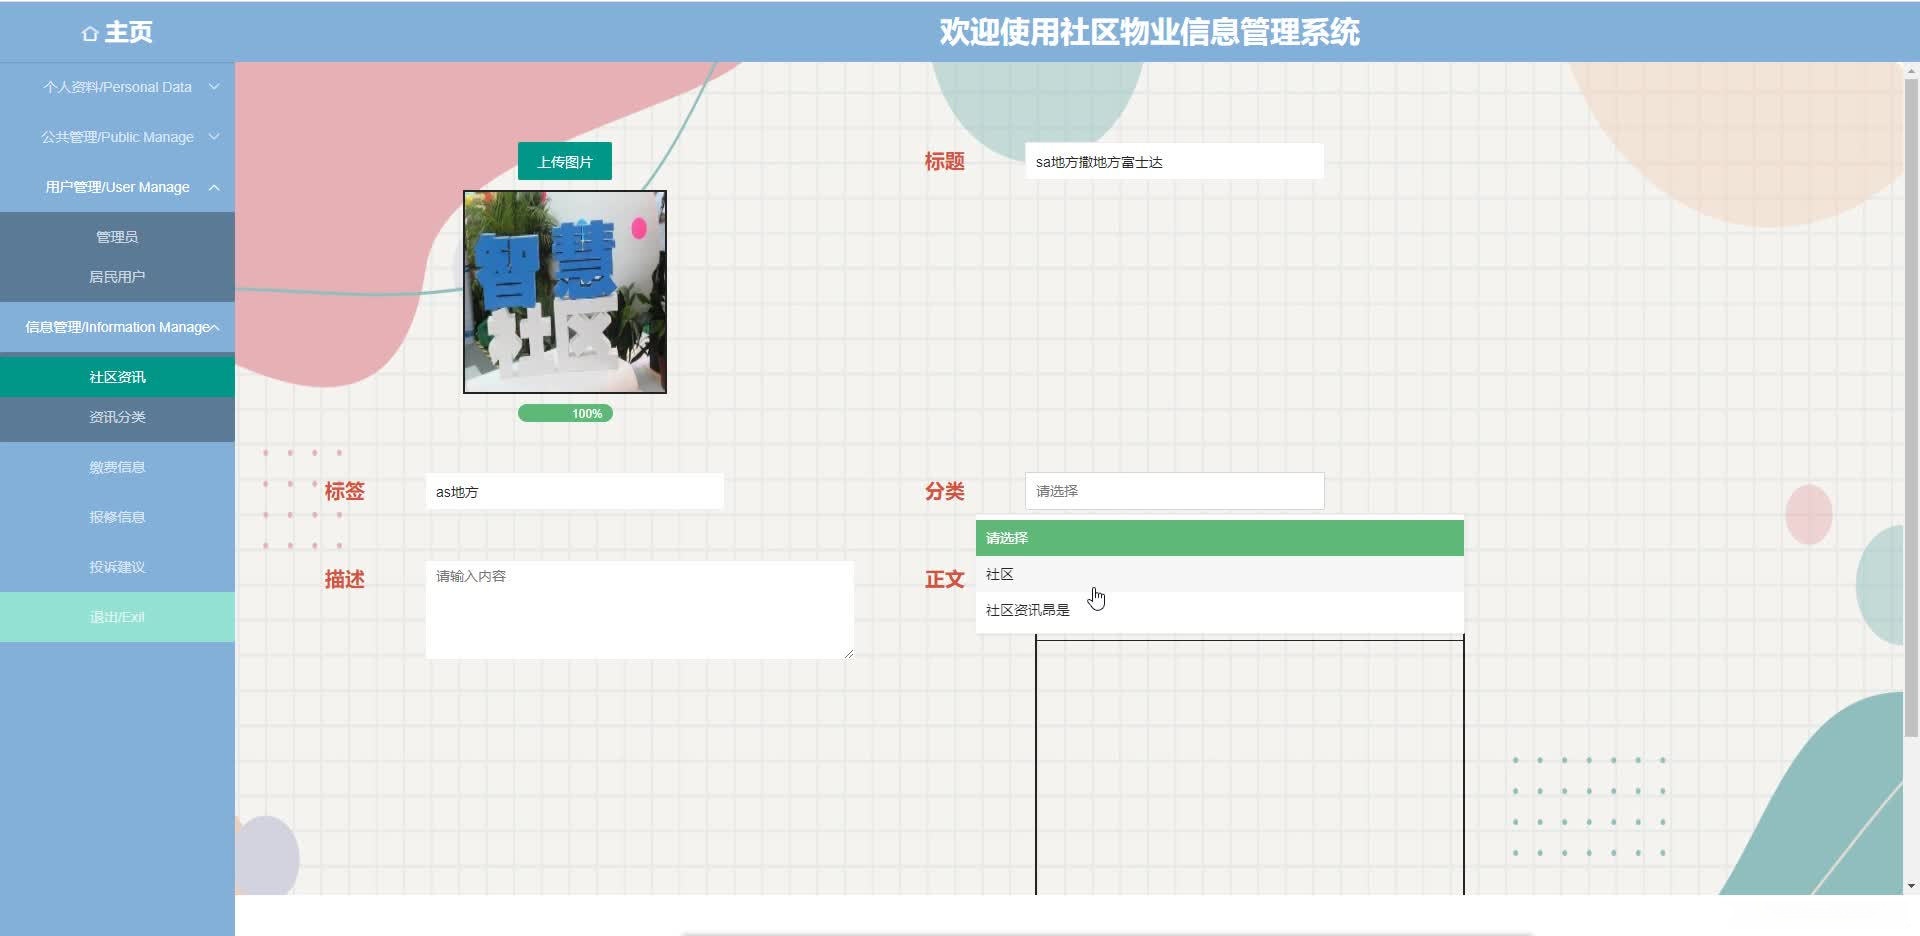Click the home icon beside 主页

click(x=90, y=33)
